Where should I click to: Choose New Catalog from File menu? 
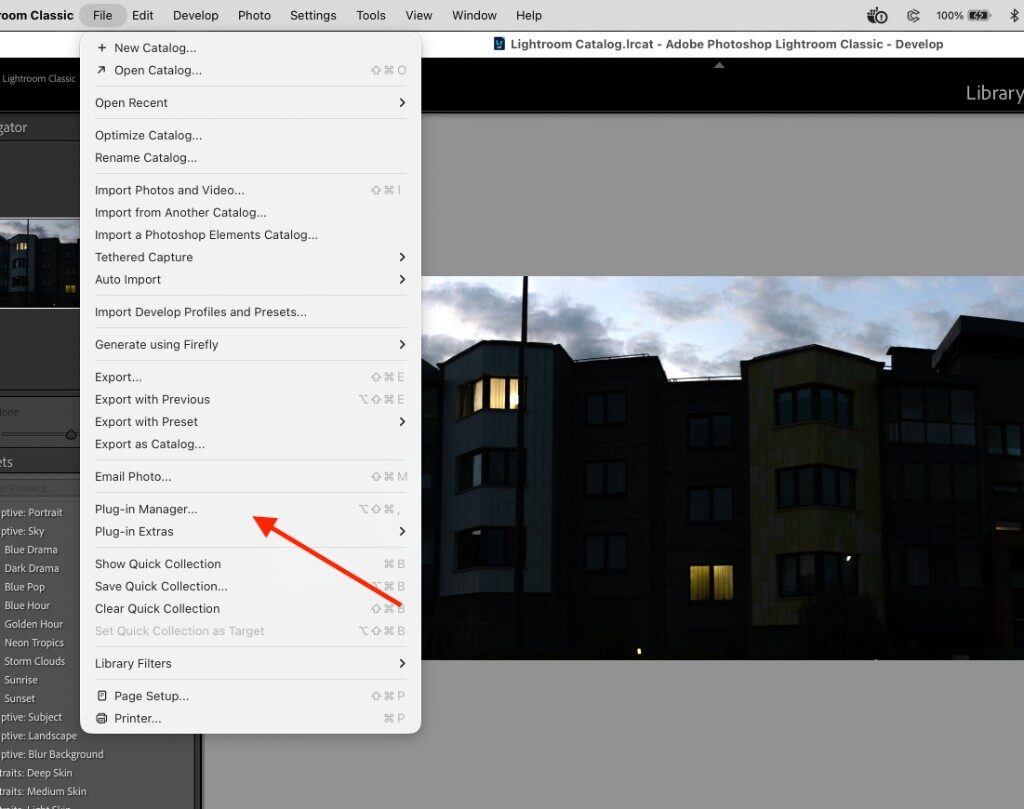pos(250,48)
